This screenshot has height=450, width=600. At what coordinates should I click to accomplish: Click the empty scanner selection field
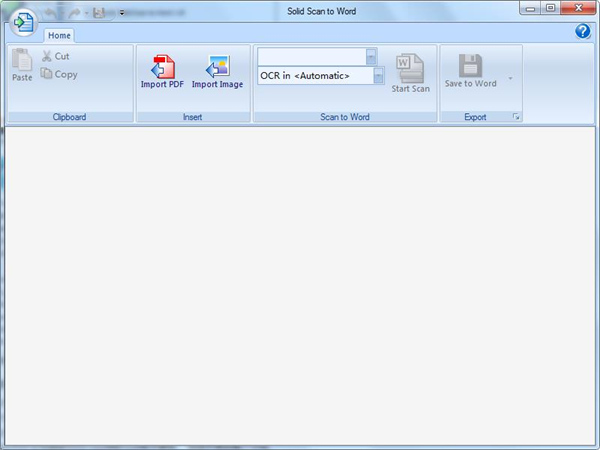click(312, 57)
